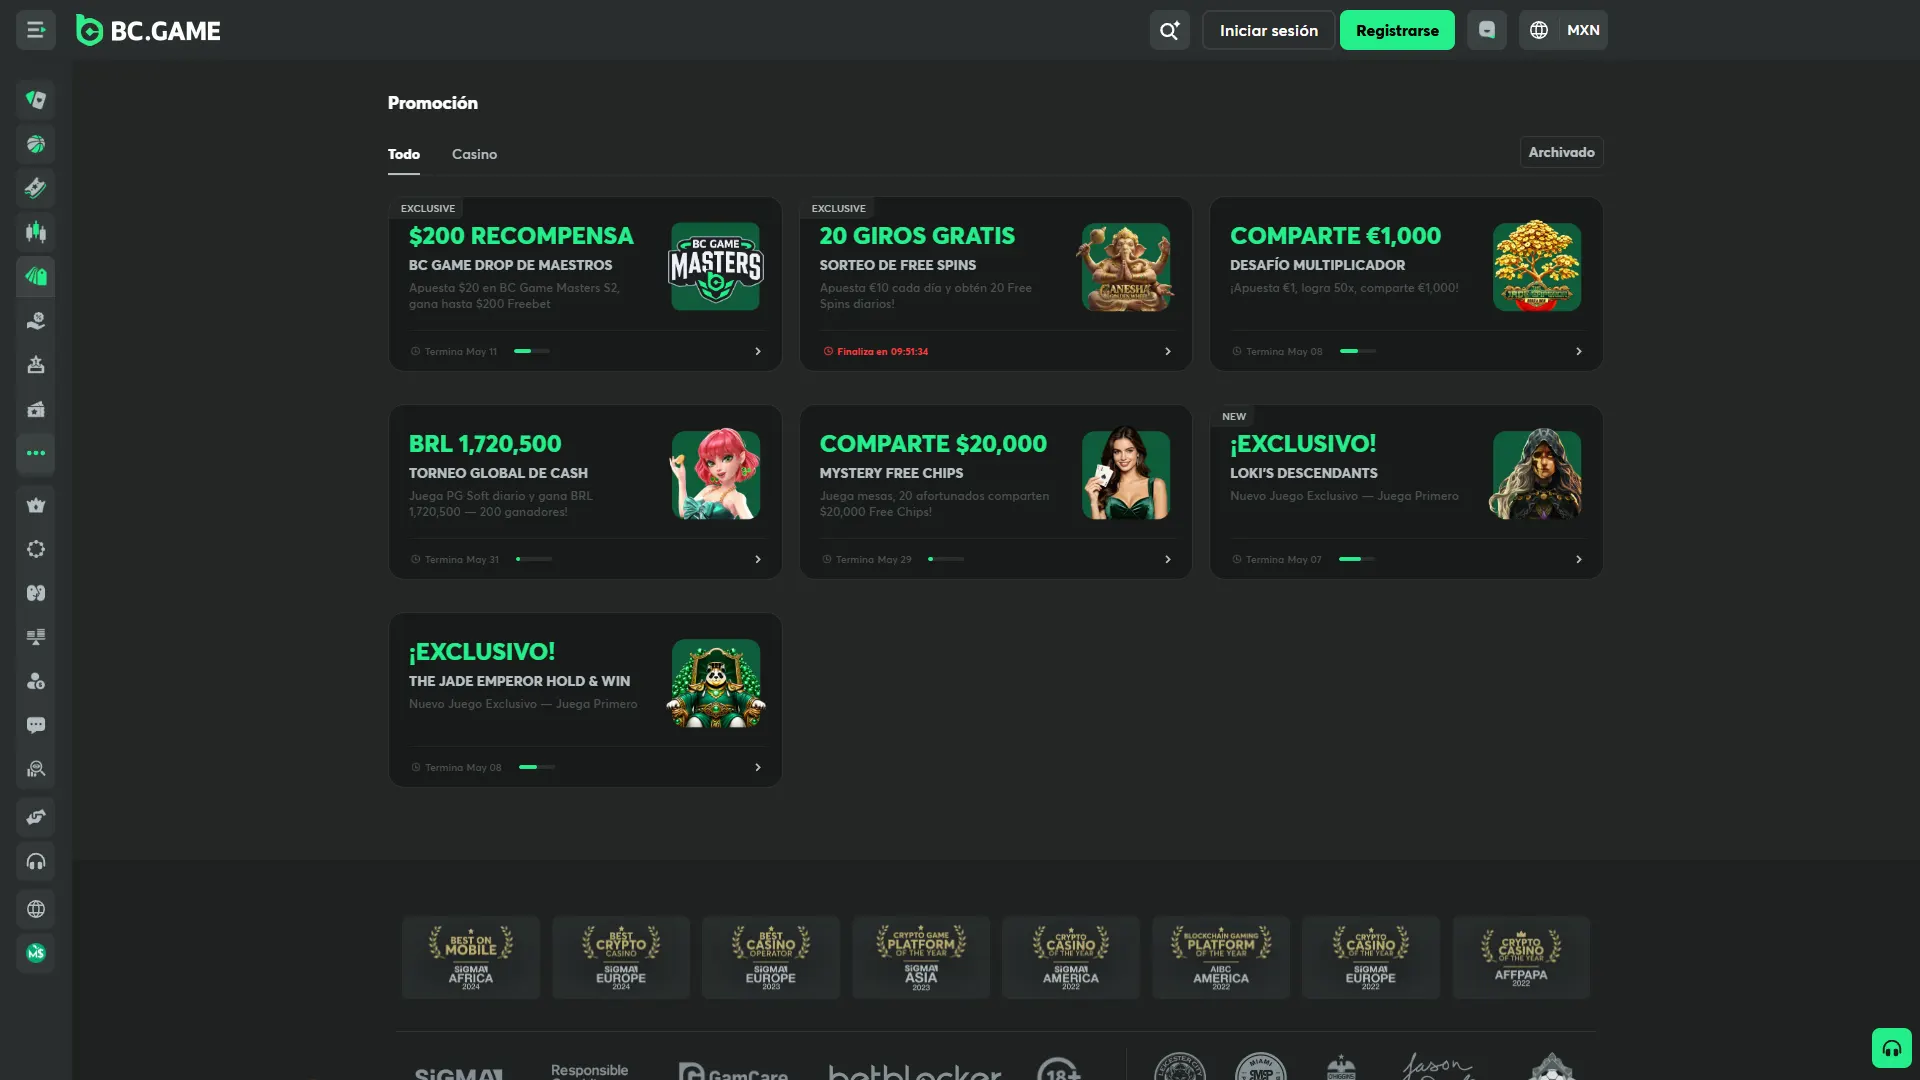Open the 20 Giros Gratis promotion title

point(917,236)
